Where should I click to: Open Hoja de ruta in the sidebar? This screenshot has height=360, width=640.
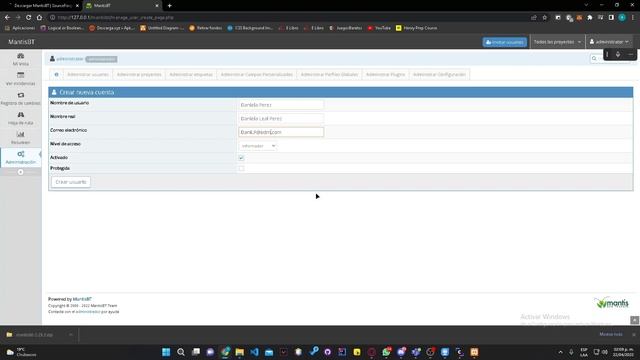[20, 118]
